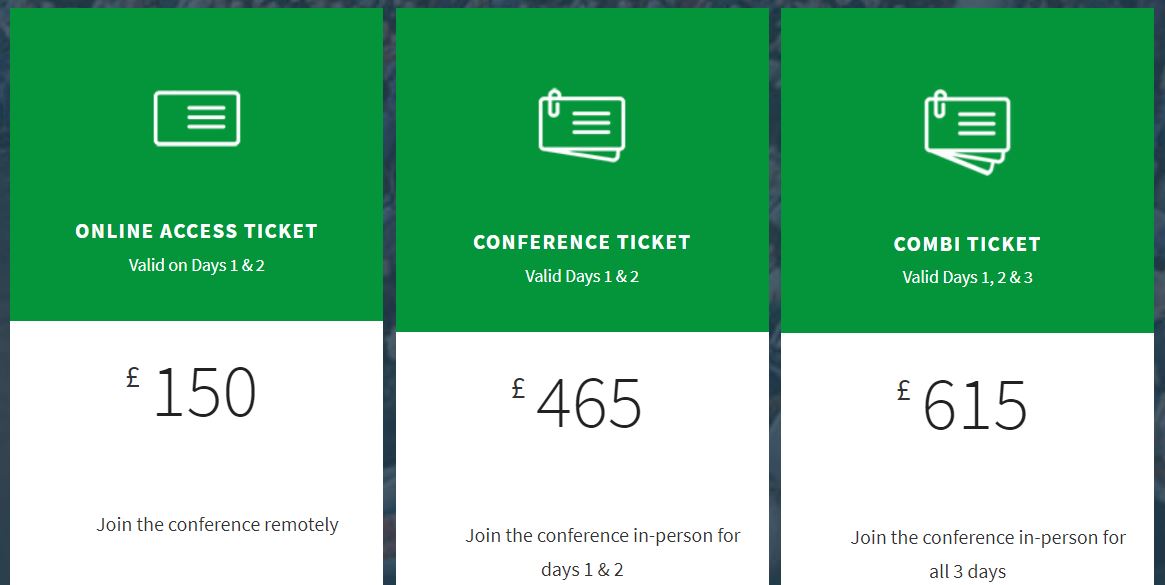
Task: Click the Combi Ticket stacked cards icon
Action: pyautogui.click(x=967, y=131)
